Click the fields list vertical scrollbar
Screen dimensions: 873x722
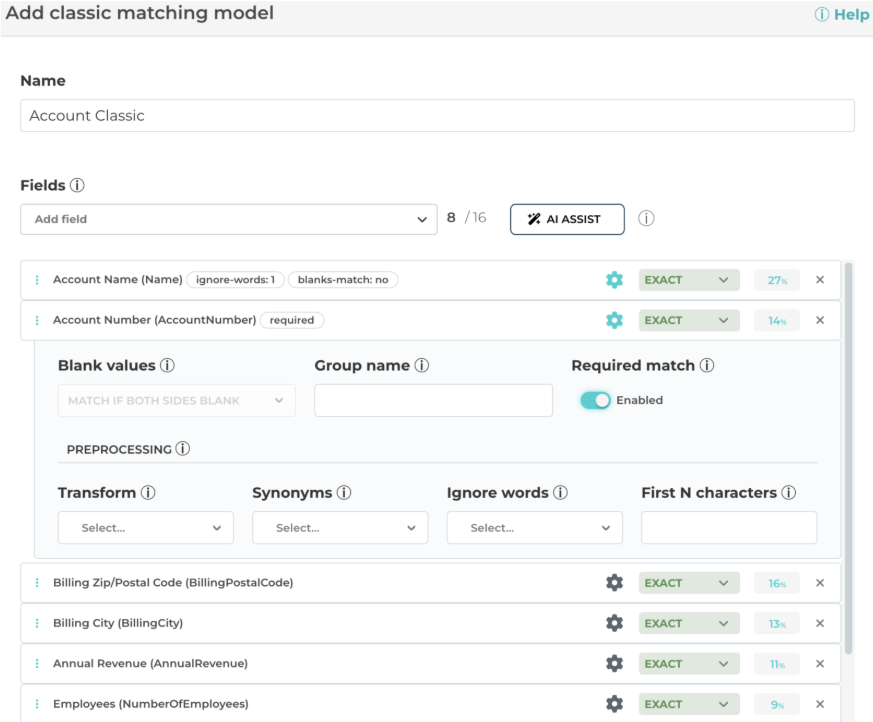(x=849, y=458)
